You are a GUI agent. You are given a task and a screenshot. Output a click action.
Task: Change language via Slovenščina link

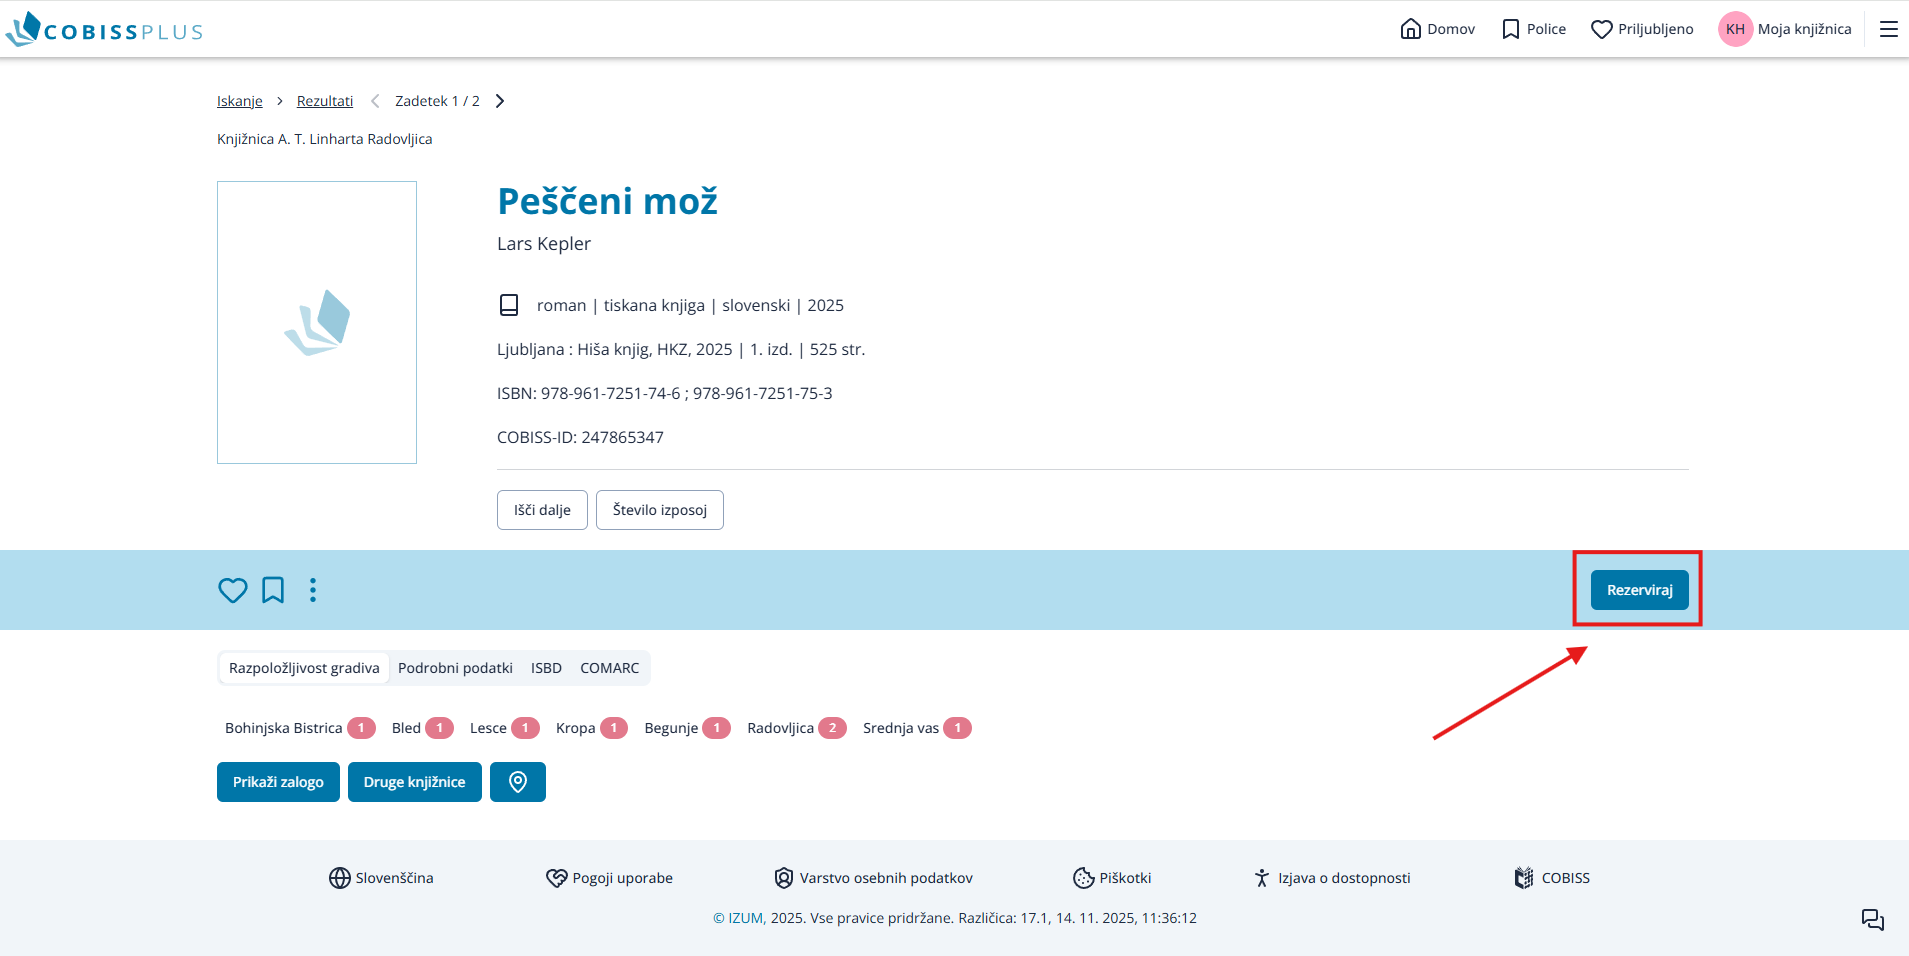(381, 878)
